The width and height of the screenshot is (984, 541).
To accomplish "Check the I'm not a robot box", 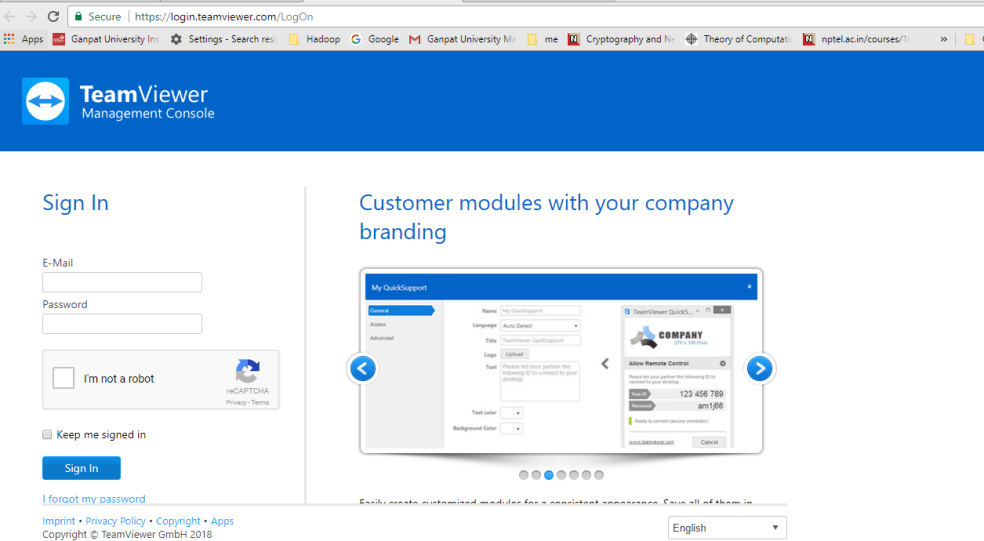I will (x=63, y=378).
